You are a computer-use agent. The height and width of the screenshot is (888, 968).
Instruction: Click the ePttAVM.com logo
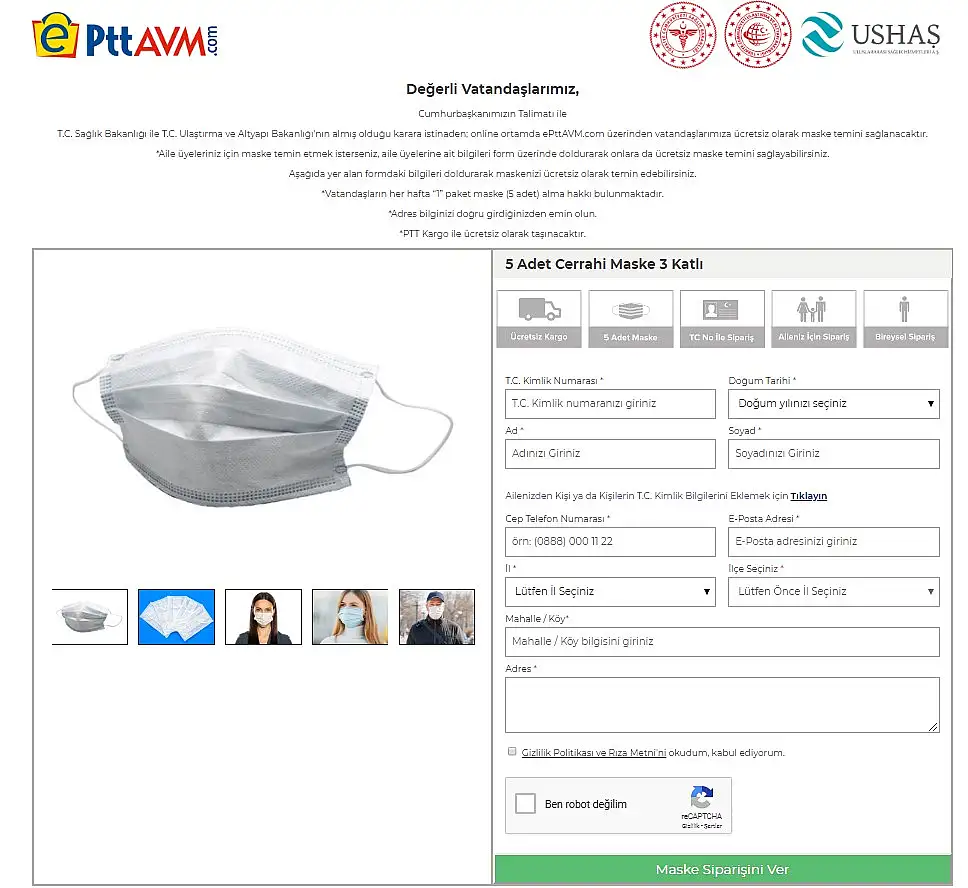[x=125, y=36]
